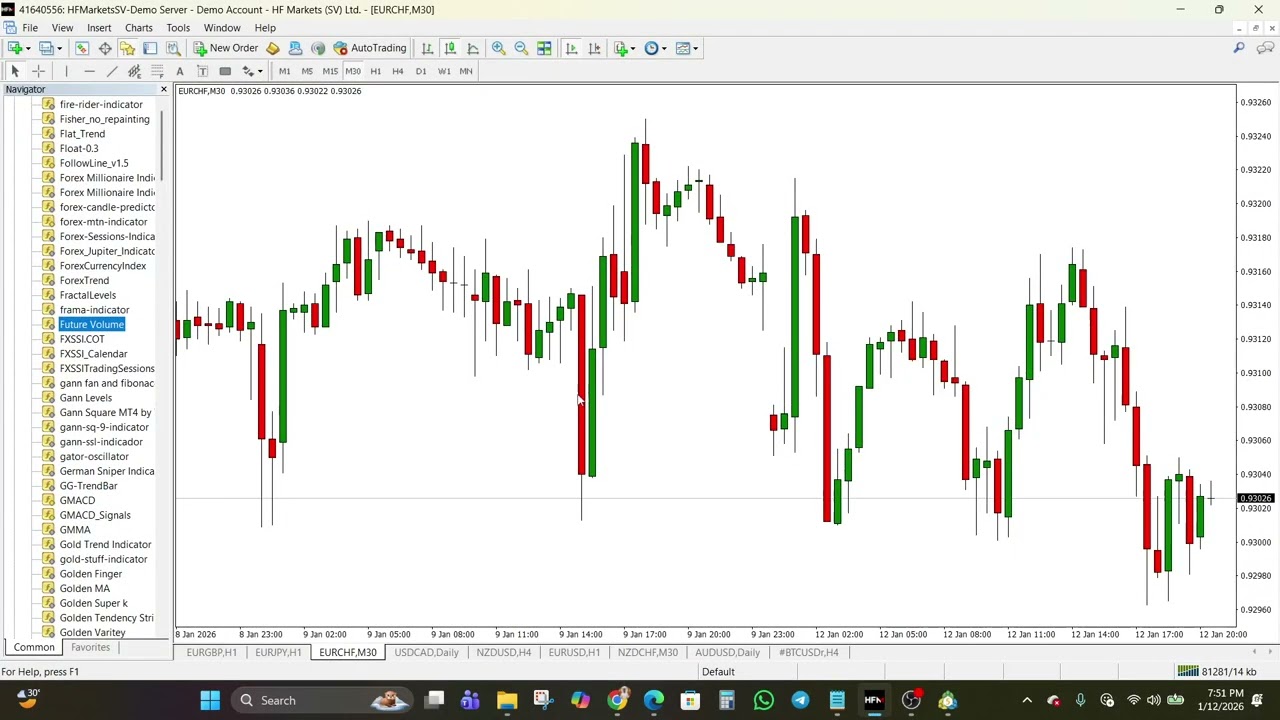Open the Insert menu
Image resolution: width=1280 pixels, height=720 pixels.
tap(99, 28)
